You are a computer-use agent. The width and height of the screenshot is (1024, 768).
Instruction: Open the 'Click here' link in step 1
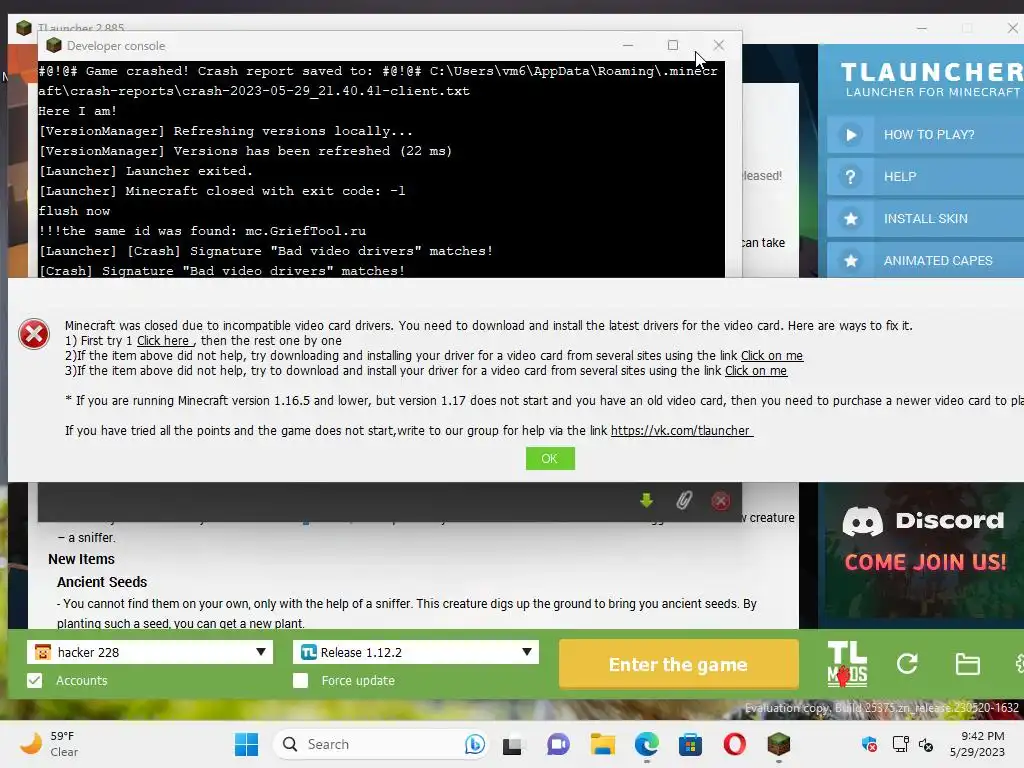click(163, 341)
